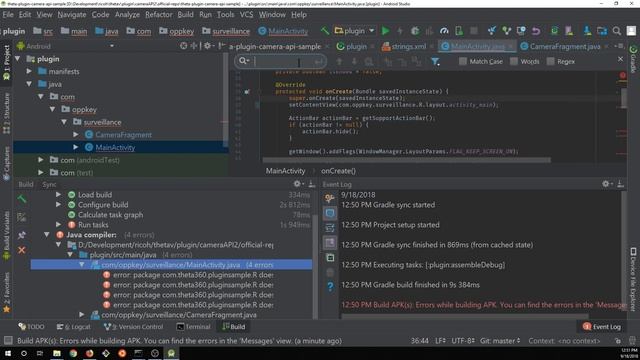Open the Logcat tool window
Viewport: 640px width, 360px height.
pos(73,327)
